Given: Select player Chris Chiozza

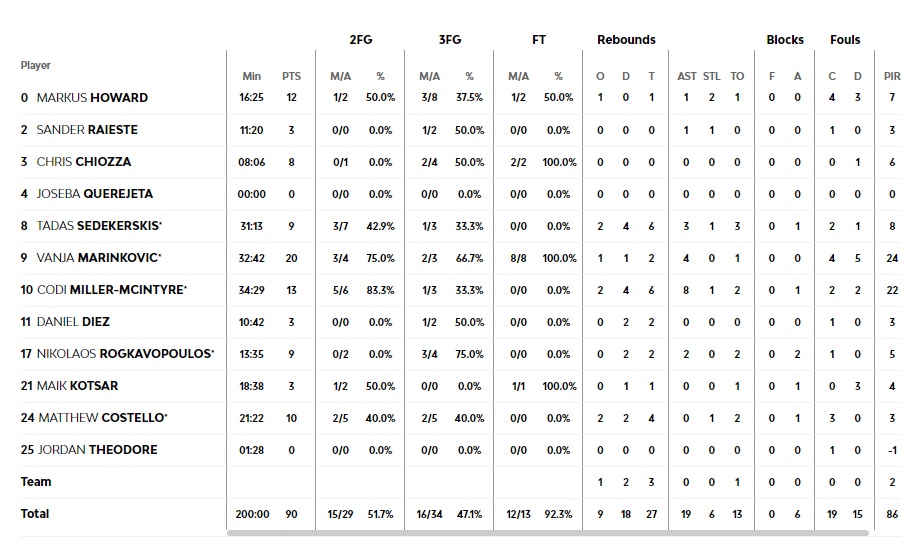Looking at the screenshot, I should click(x=84, y=162).
